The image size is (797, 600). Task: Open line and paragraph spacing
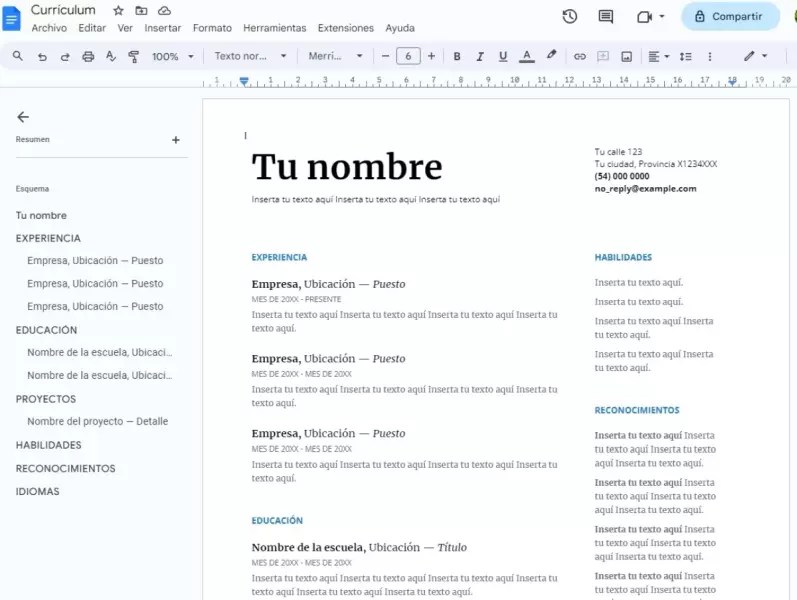[685, 56]
